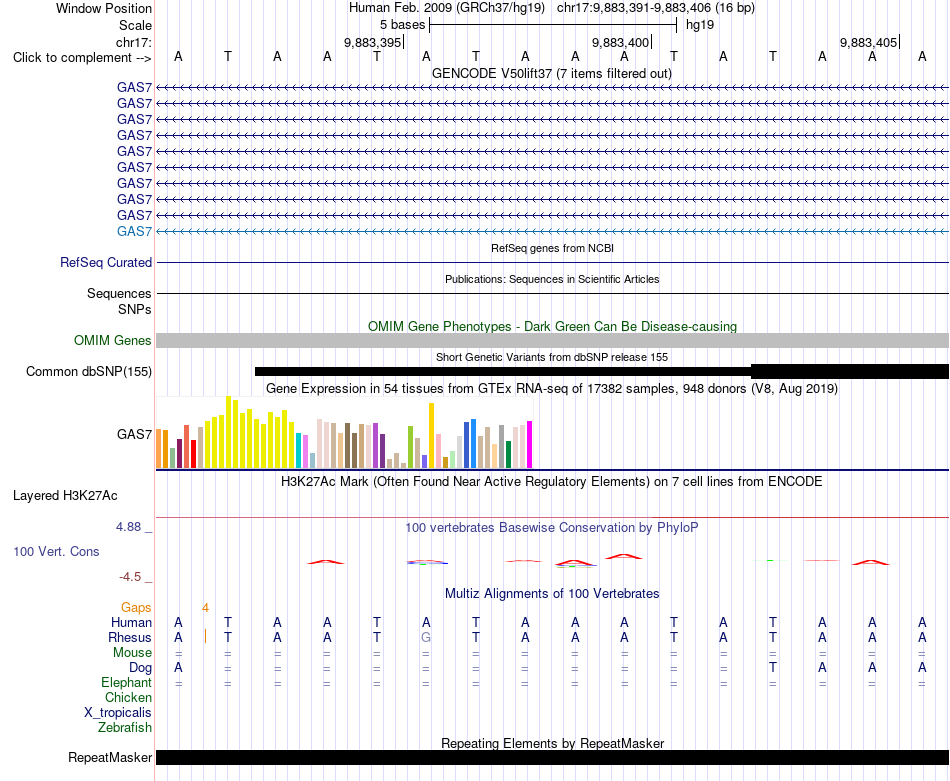950x781 pixels.
Task: Open the RepeatMasker track label
Action: click(x=110, y=757)
